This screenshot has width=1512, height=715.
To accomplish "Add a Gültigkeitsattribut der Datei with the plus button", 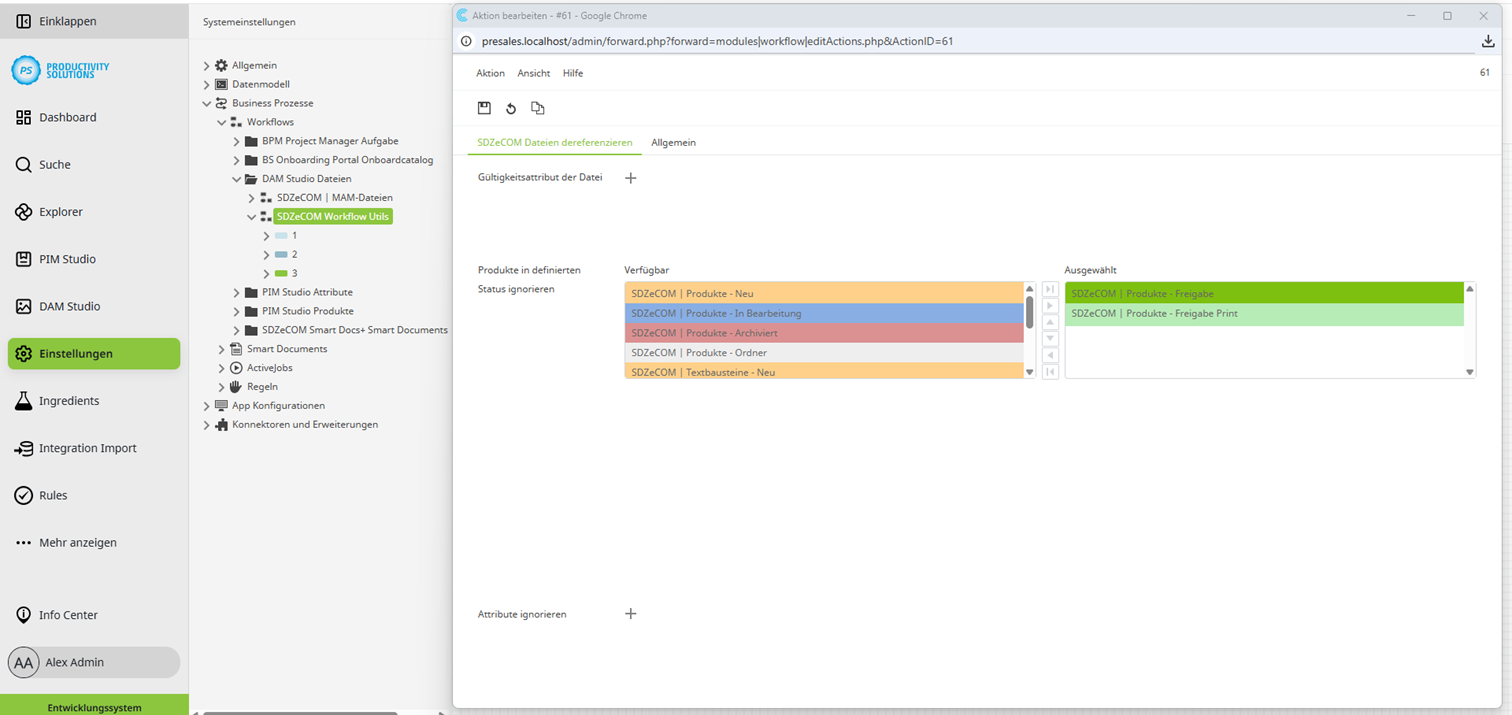I will tap(631, 177).
